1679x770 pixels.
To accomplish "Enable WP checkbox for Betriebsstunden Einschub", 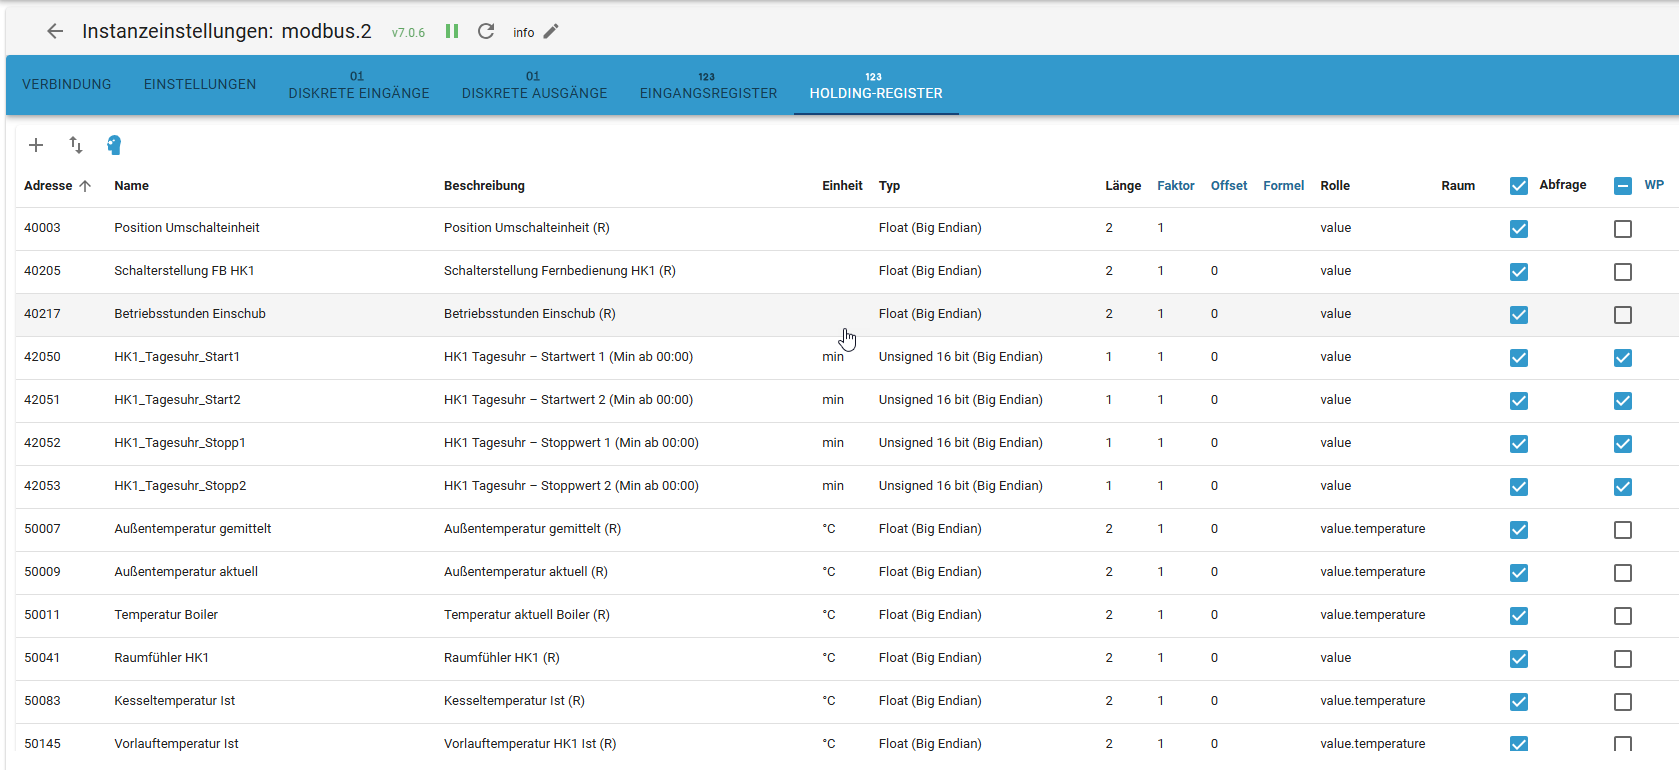I will [1622, 315].
